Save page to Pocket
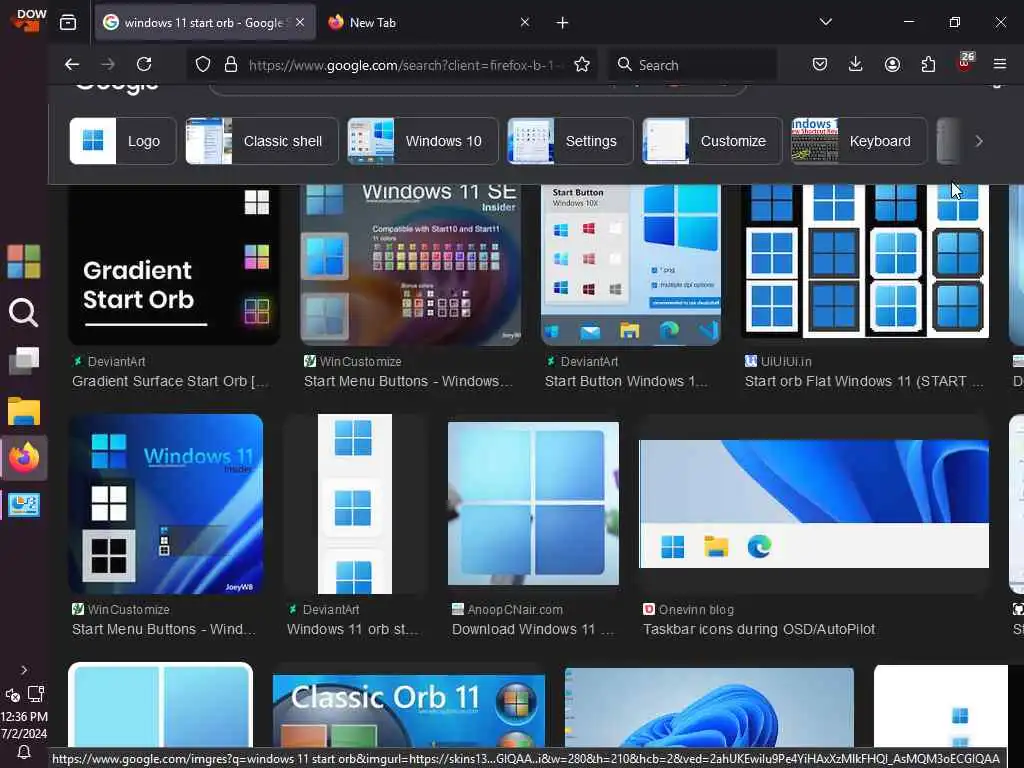1024x768 pixels. point(820,64)
